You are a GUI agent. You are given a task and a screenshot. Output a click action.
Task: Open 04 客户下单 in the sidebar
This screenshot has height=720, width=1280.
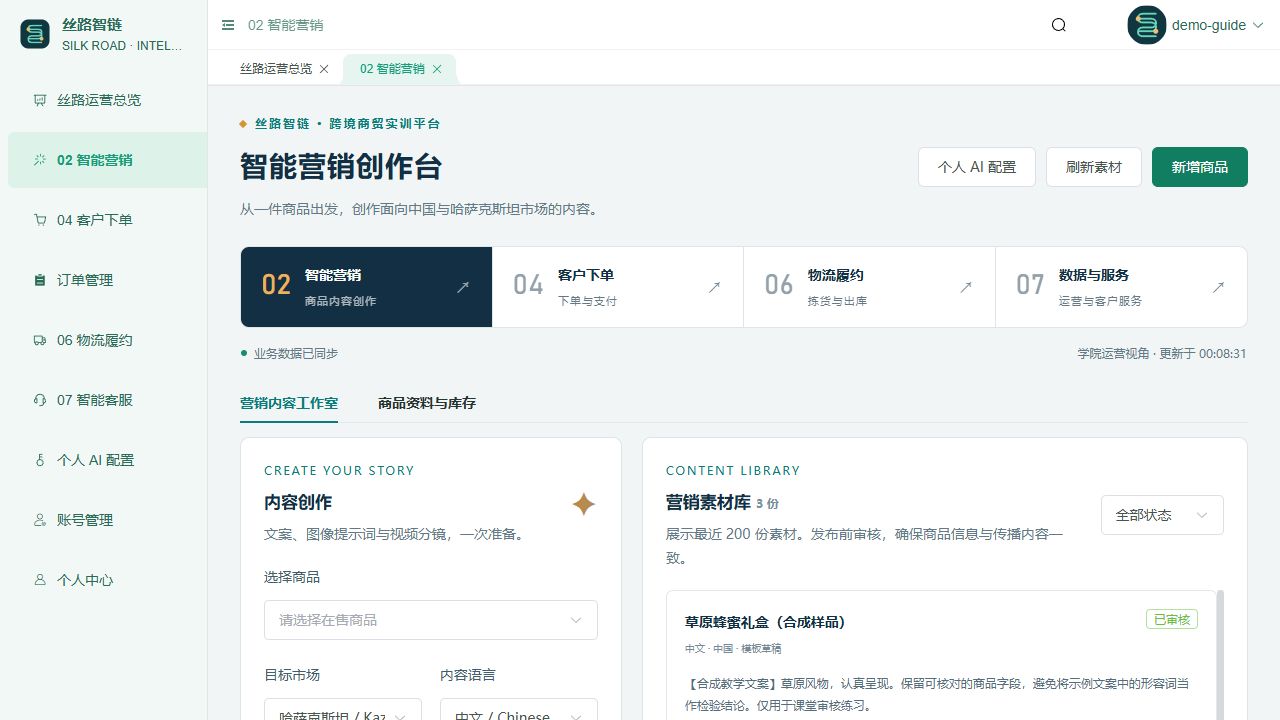[x=107, y=220]
